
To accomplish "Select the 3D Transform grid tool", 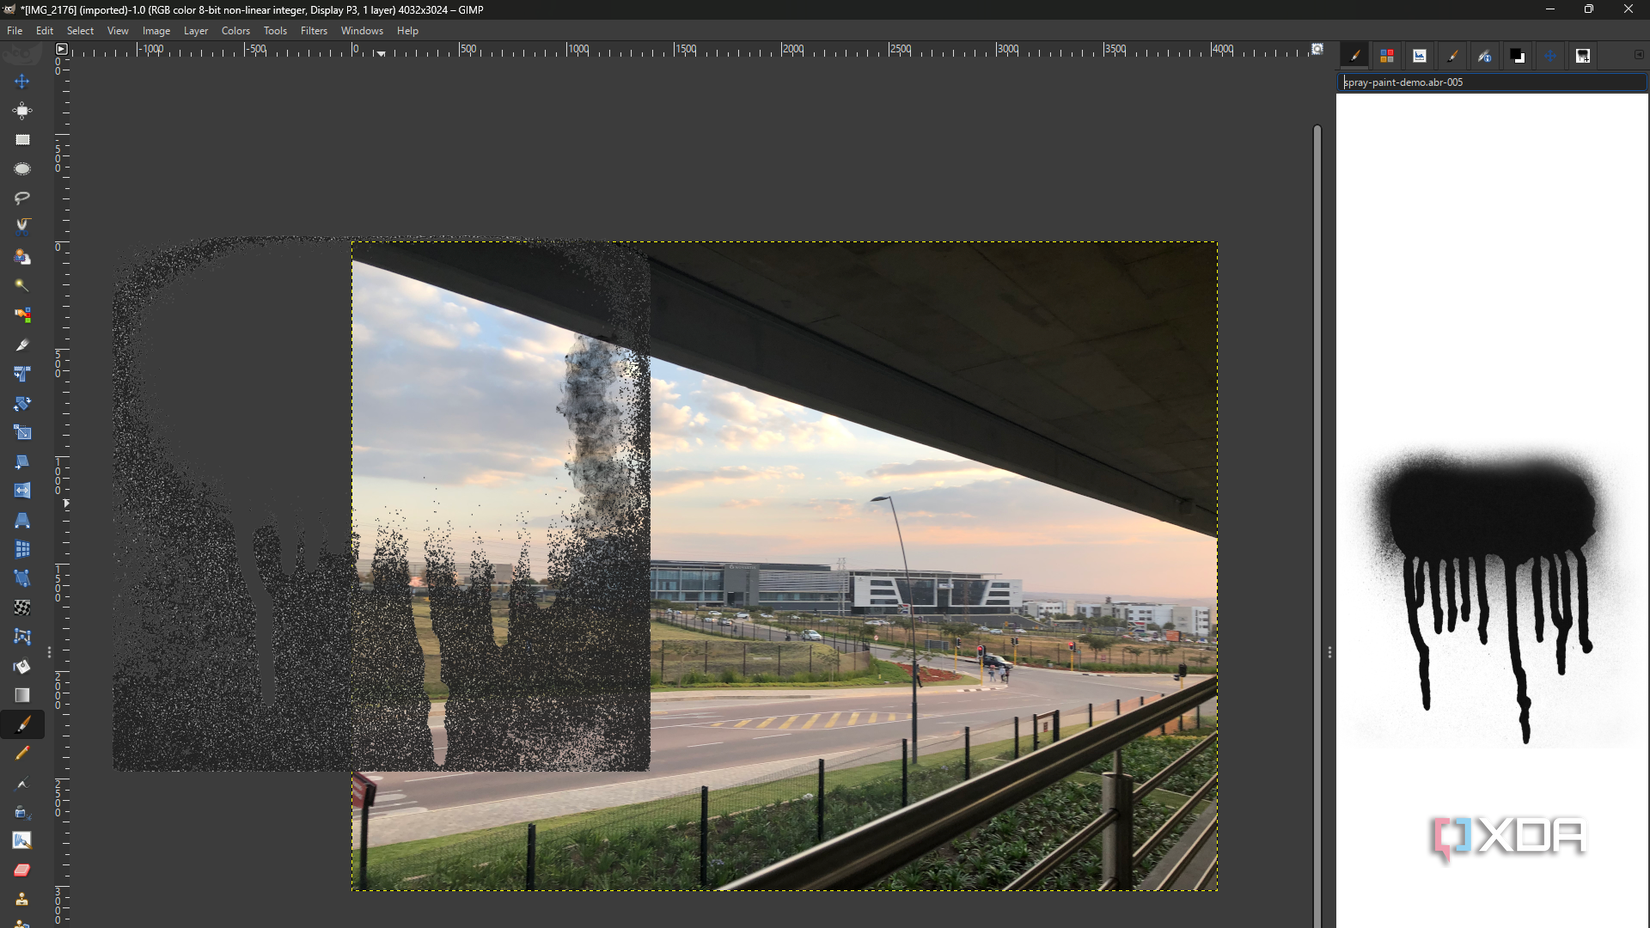I will tap(22, 549).
